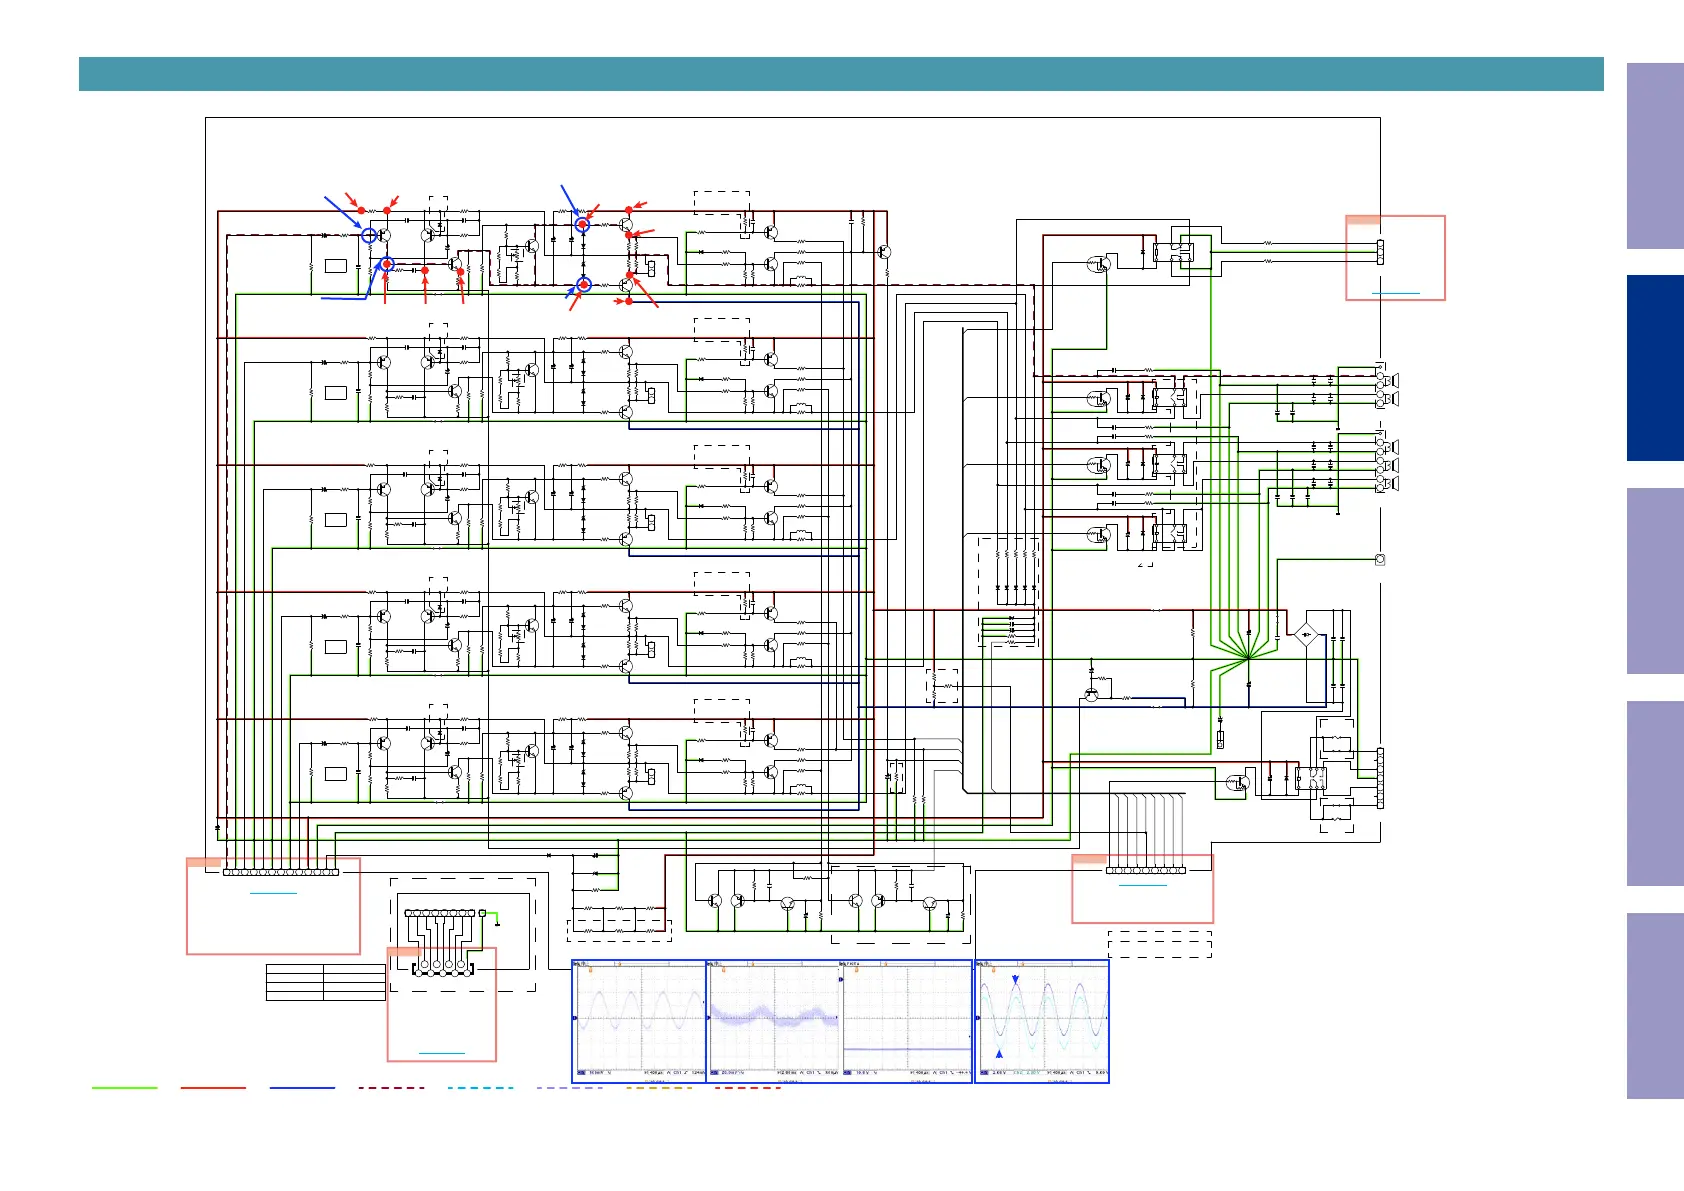Click the long pin header in the bottom-left pink box

(x=281, y=872)
